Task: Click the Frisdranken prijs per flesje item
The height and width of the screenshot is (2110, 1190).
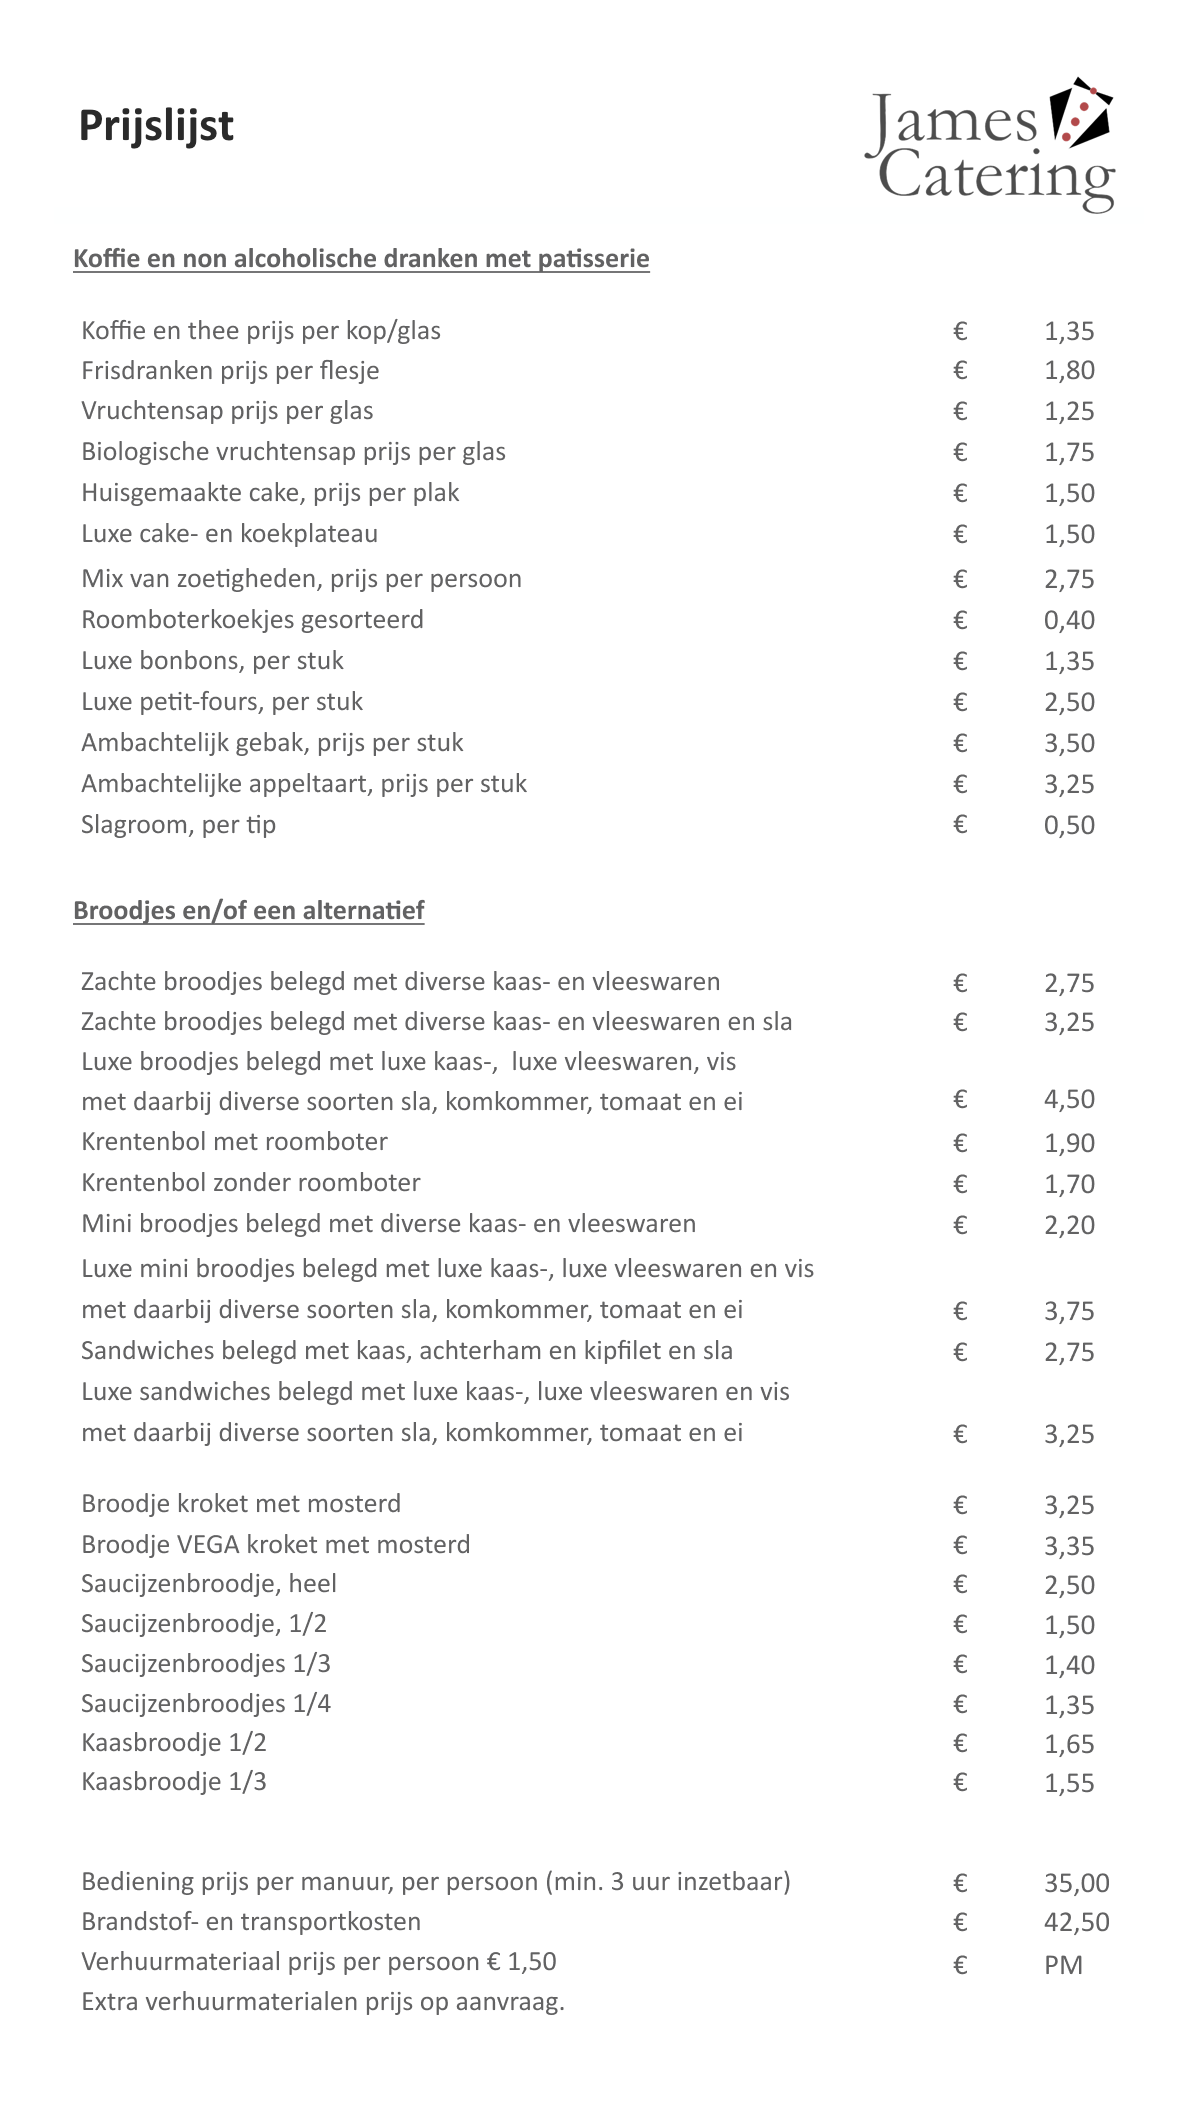Action: coord(230,371)
